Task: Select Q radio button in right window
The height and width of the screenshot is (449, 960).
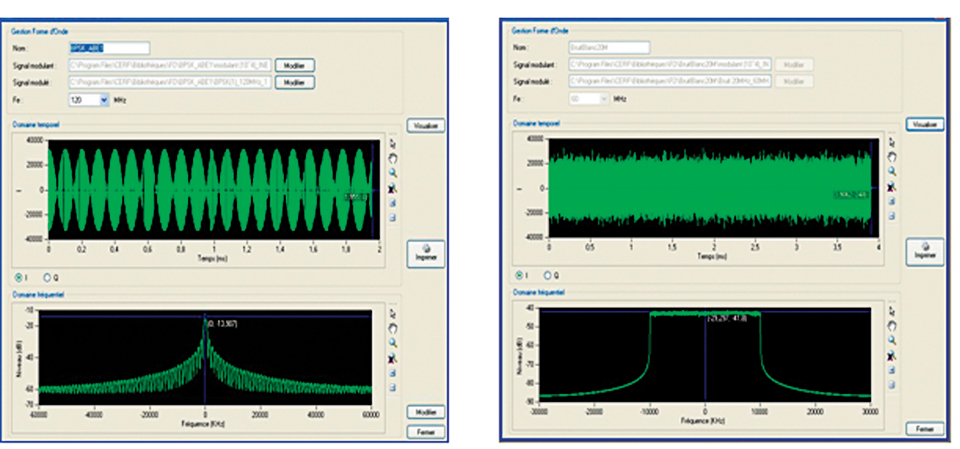Action: tap(546, 275)
